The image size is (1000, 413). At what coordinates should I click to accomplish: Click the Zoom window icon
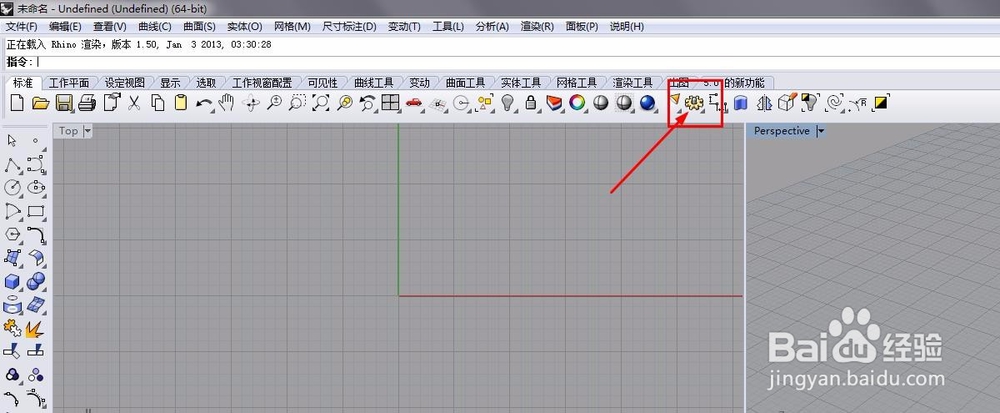pyautogui.click(x=297, y=103)
